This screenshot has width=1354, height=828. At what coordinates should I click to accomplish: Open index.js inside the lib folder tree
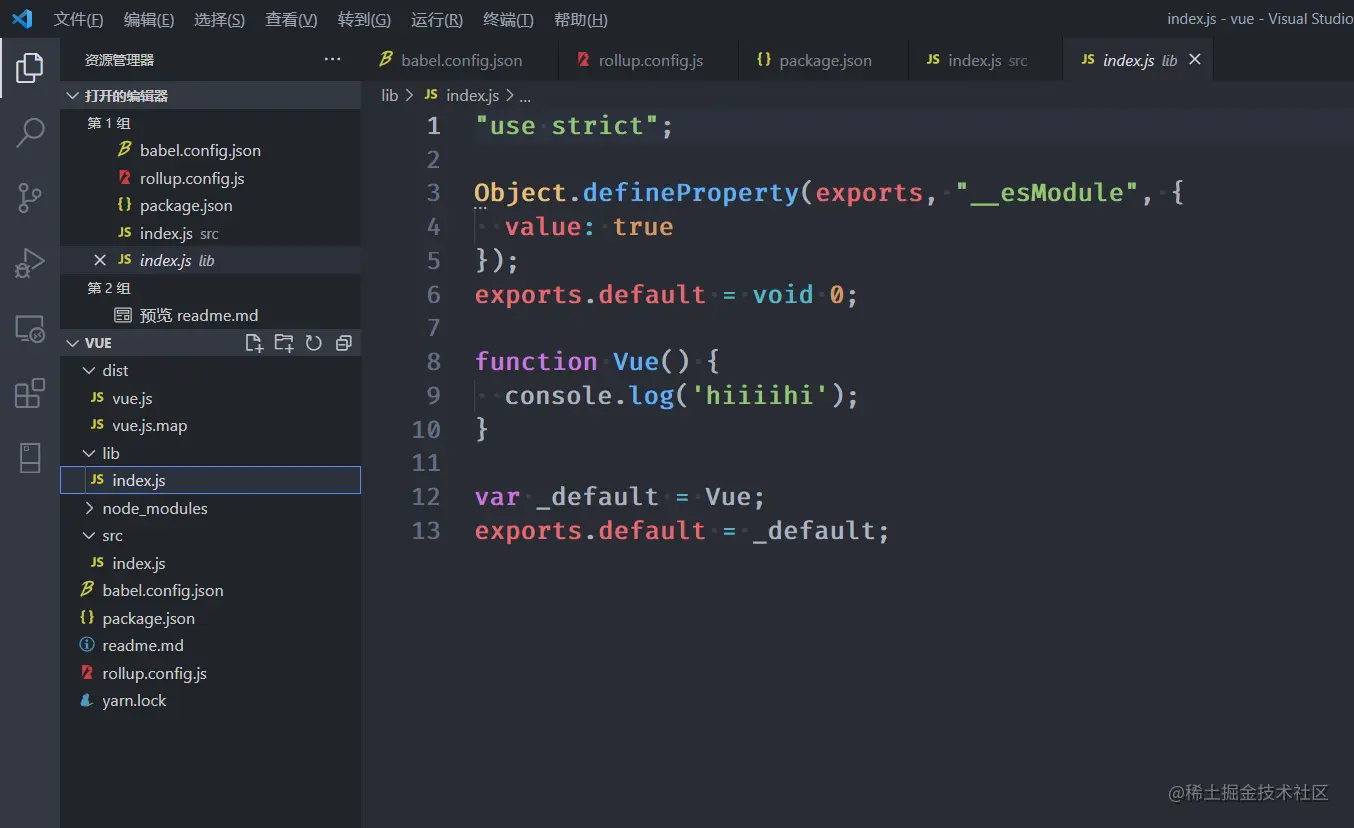click(x=210, y=480)
